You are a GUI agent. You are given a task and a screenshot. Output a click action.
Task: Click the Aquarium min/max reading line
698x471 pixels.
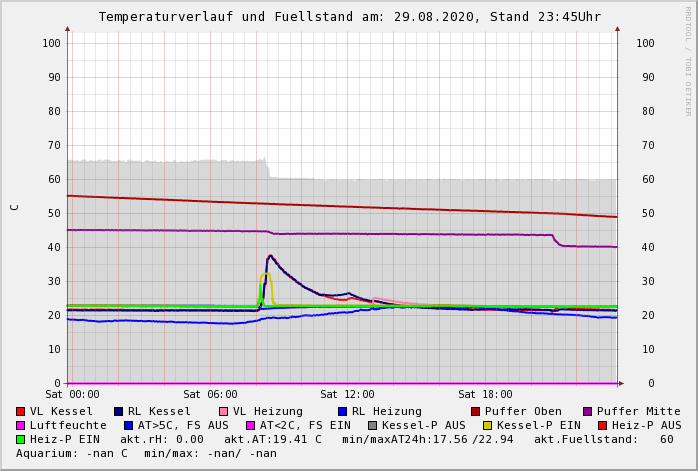(x=146, y=453)
